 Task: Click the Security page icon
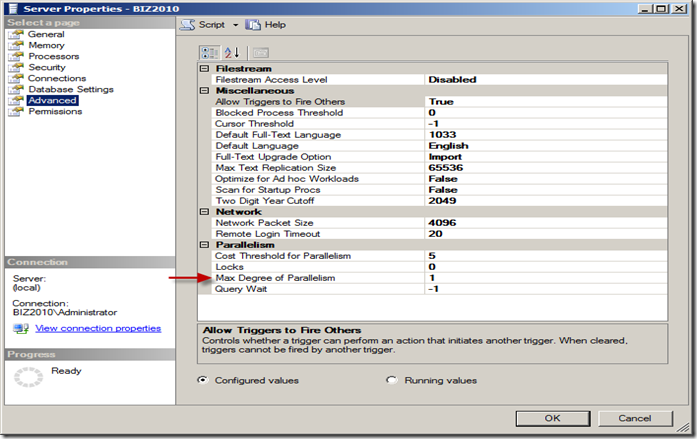coord(16,67)
